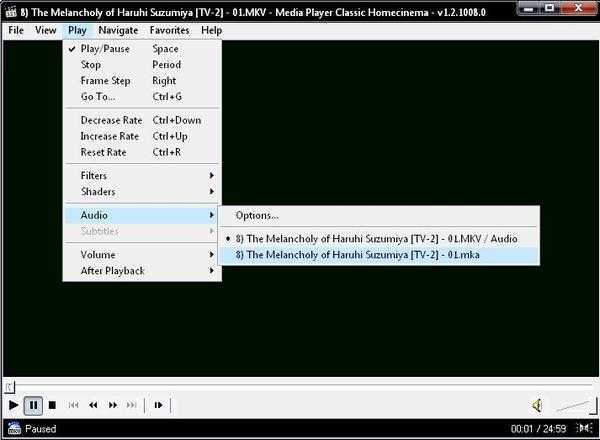Open the View menu
The width and height of the screenshot is (600, 440).
(x=46, y=30)
